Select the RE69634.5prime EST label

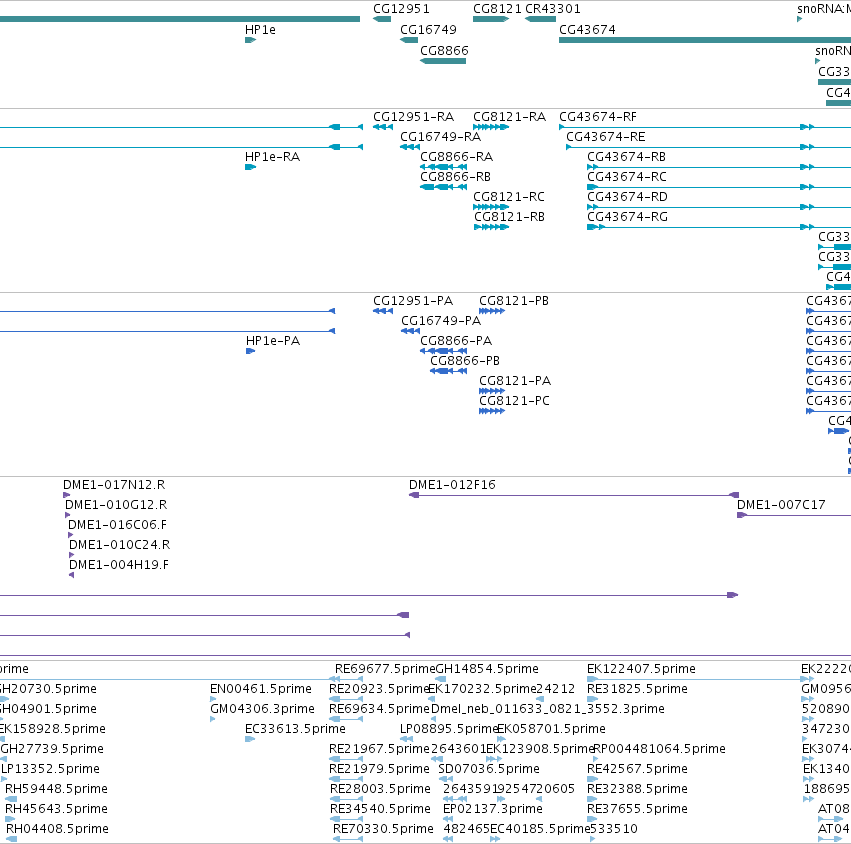pos(379,709)
